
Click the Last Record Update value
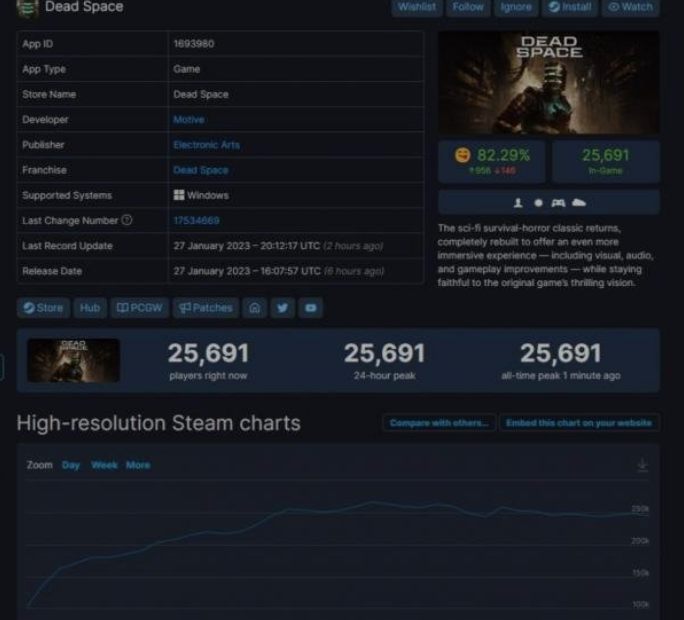[278, 246]
